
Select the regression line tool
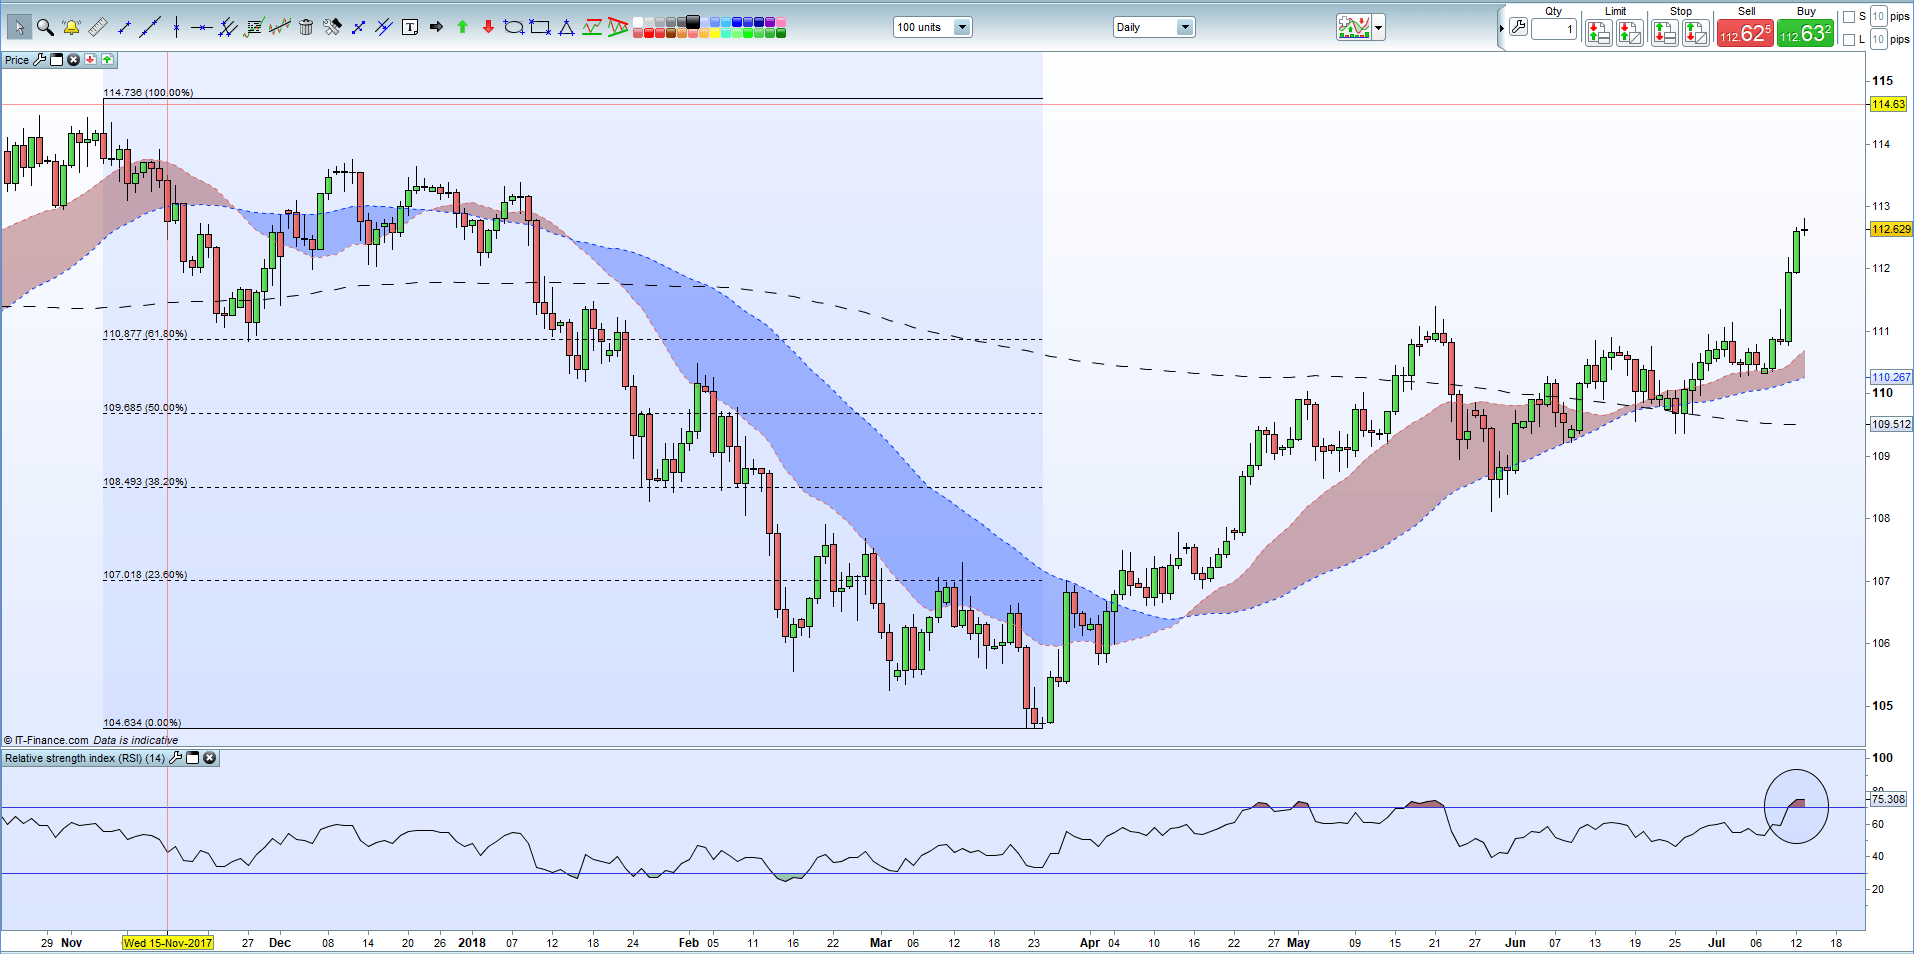[280, 27]
